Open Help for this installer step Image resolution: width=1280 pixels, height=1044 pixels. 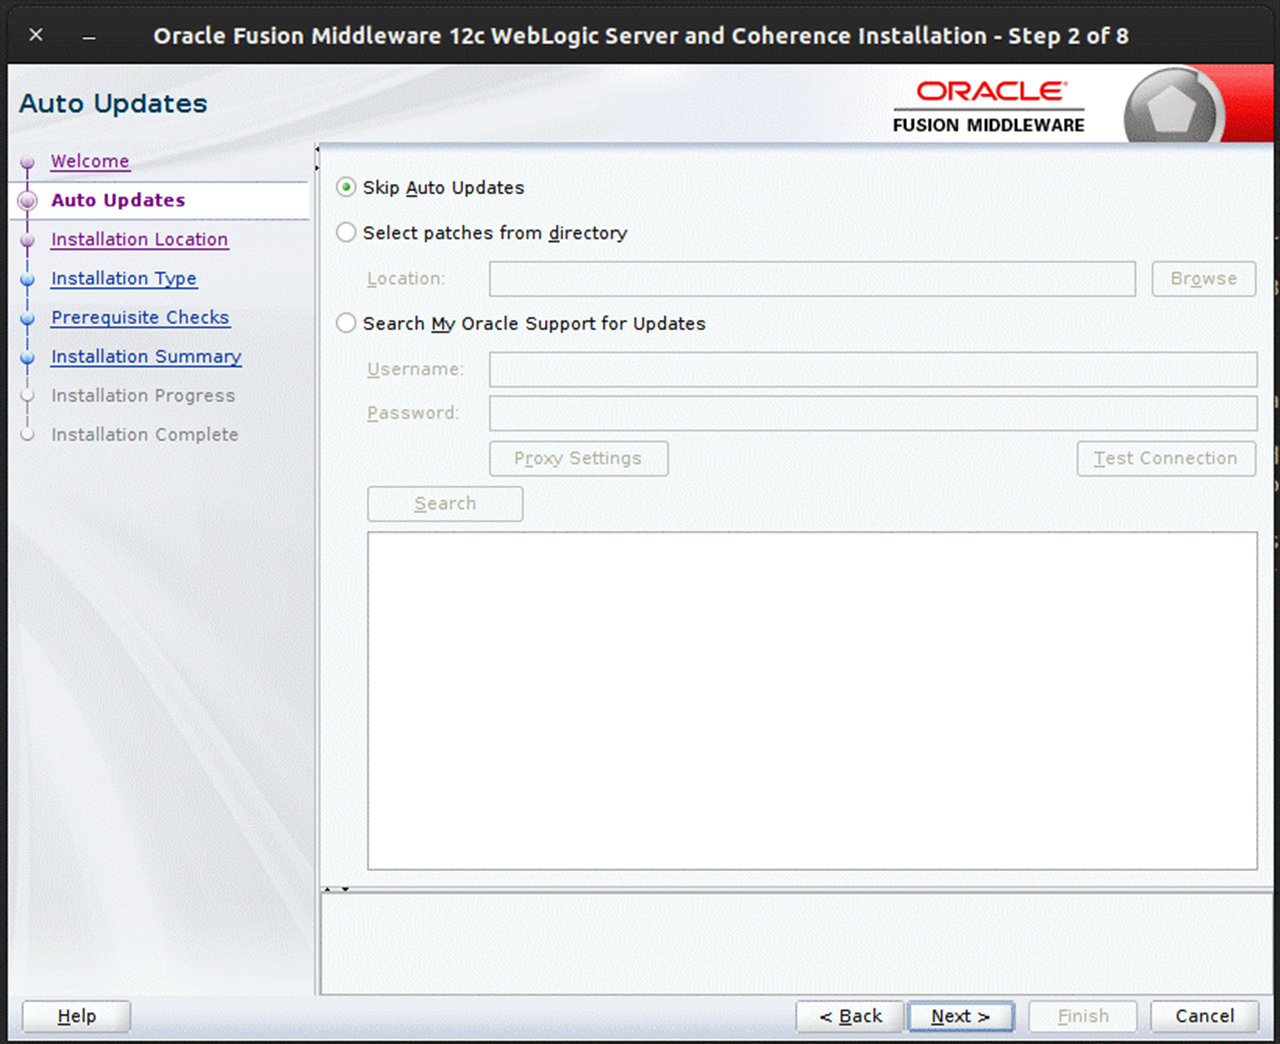(75, 1016)
